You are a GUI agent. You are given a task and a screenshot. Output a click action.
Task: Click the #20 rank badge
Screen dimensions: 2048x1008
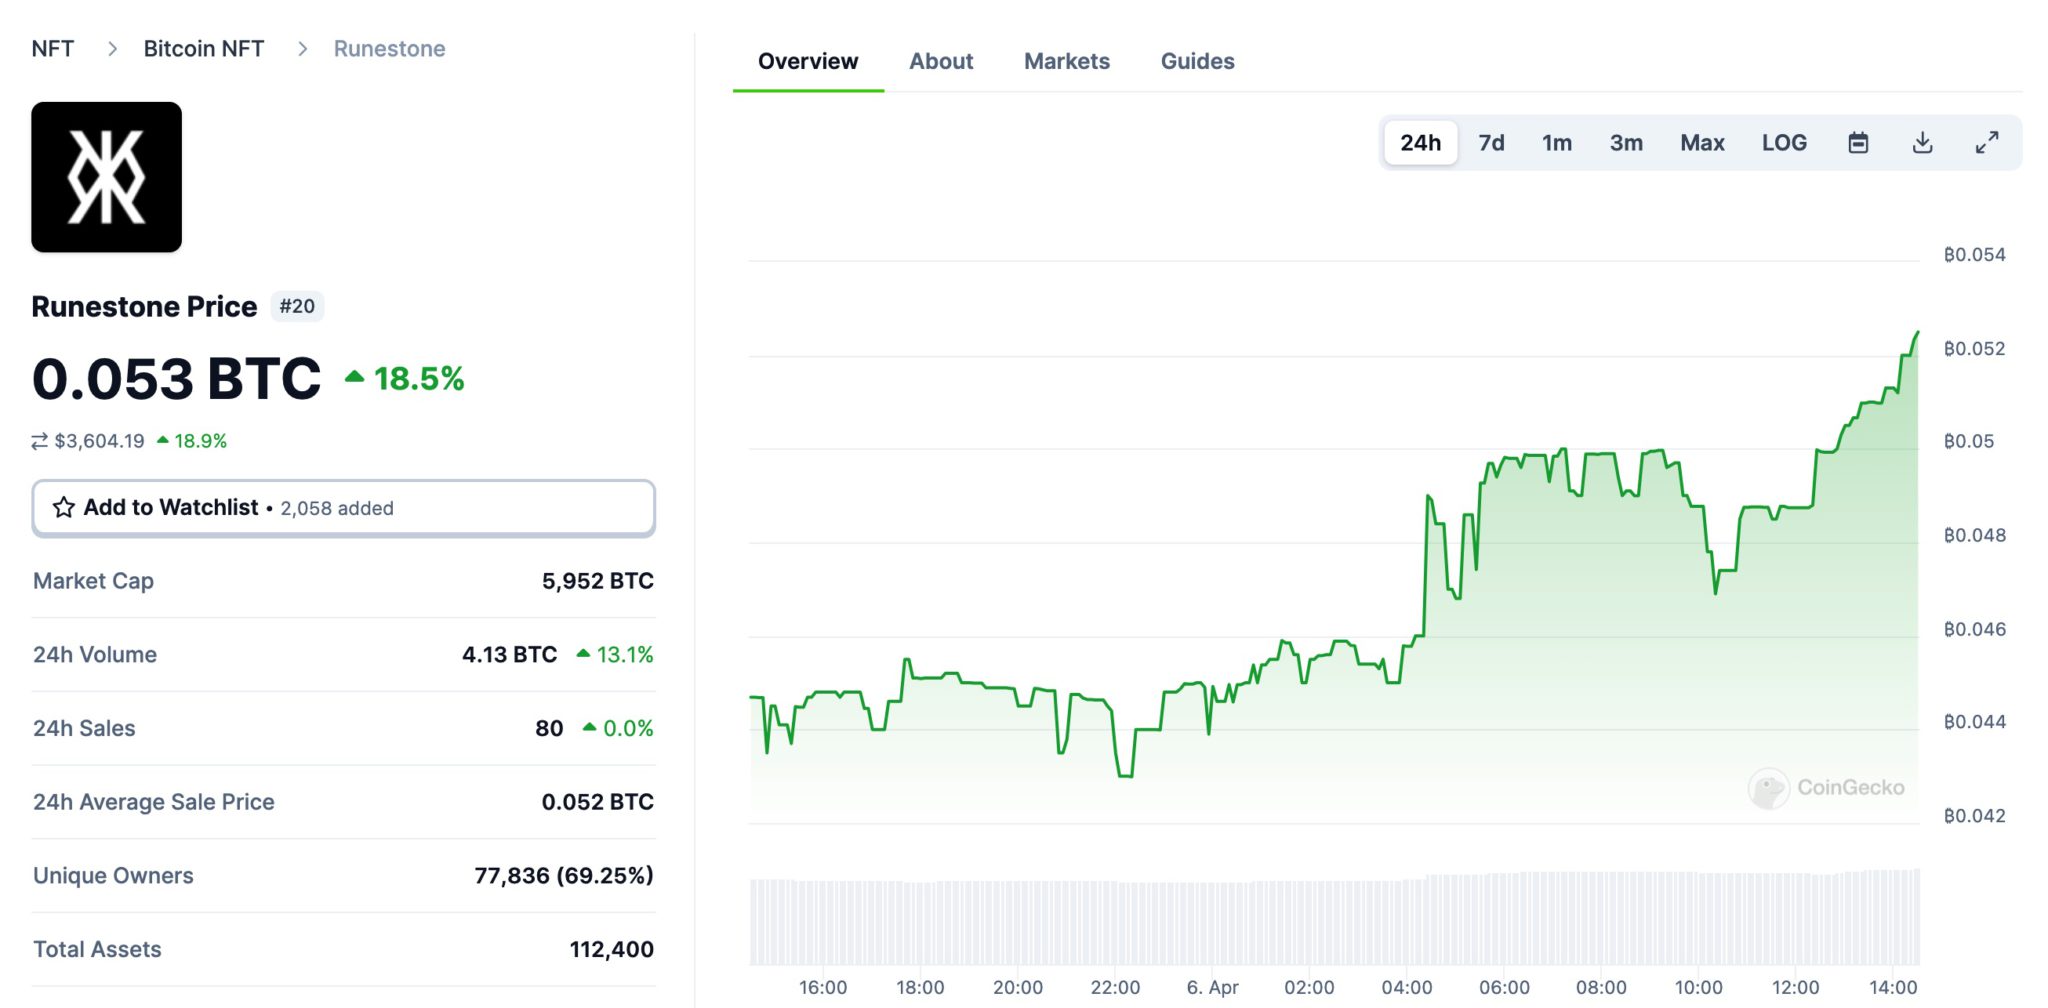(x=297, y=307)
